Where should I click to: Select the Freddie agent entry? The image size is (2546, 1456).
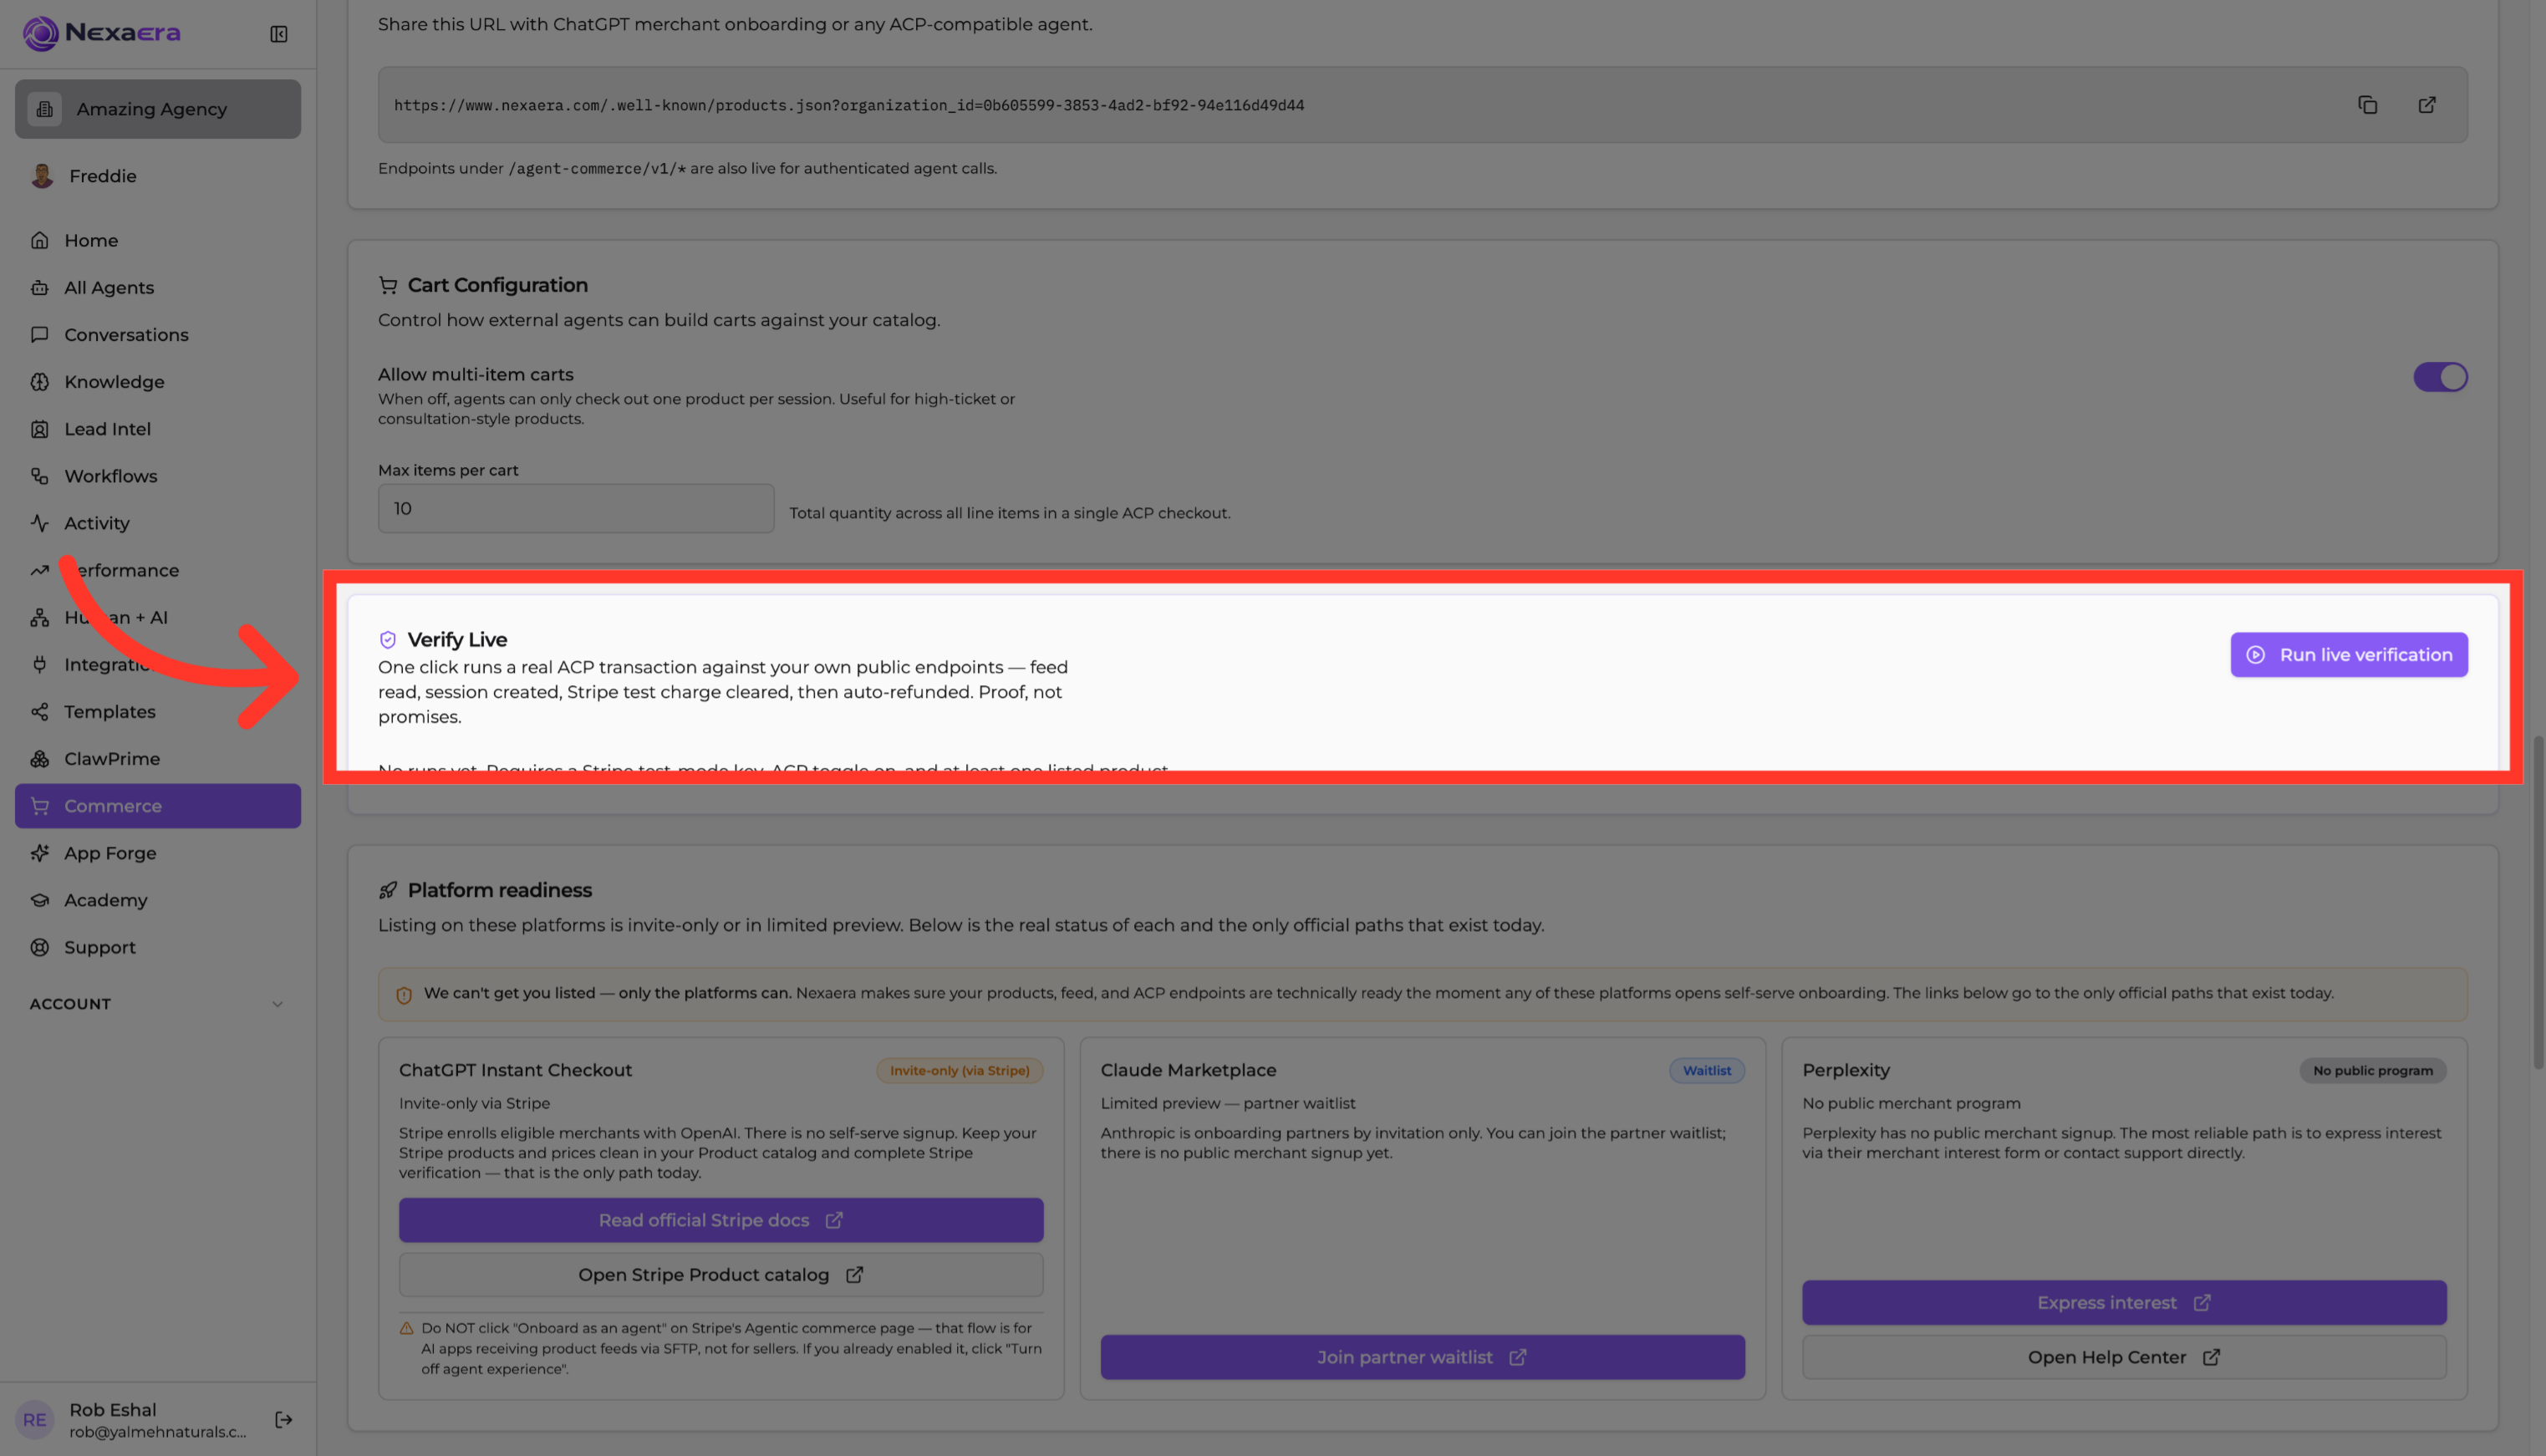click(158, 176)
